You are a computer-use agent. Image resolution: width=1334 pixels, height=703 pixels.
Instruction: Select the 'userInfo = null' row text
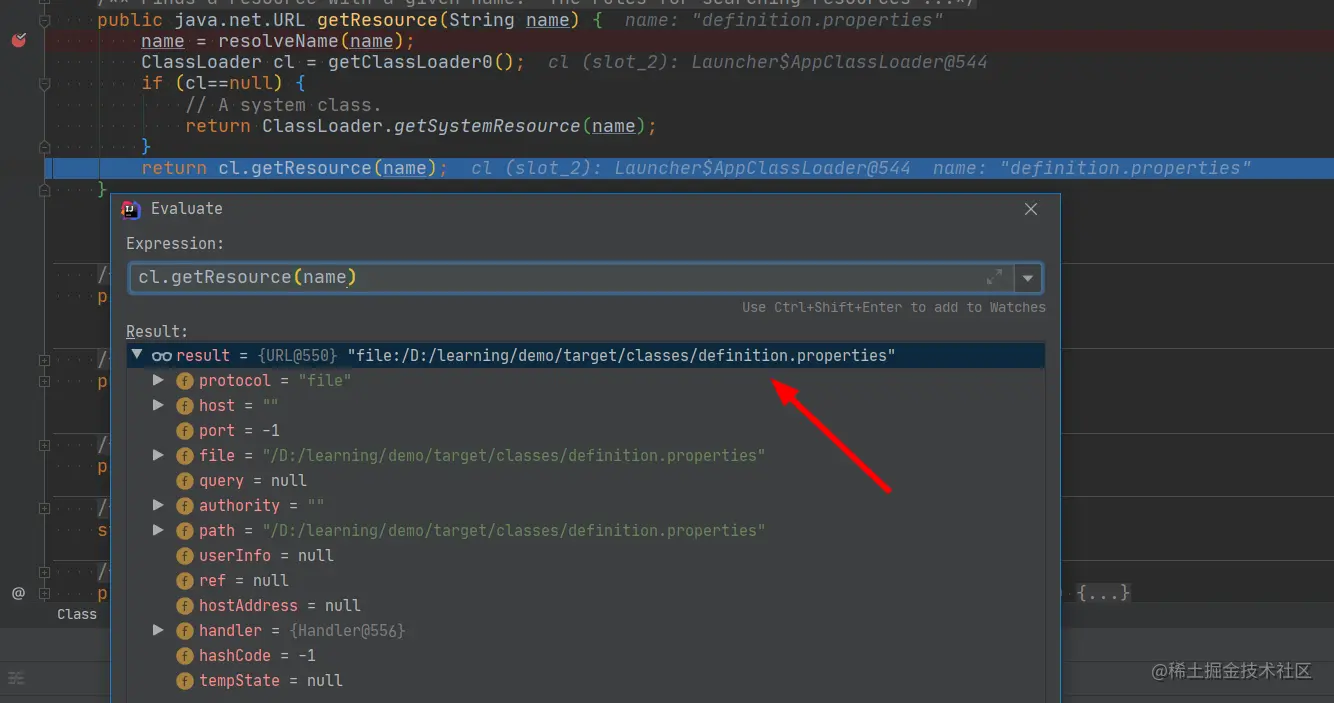click(266, 556)
